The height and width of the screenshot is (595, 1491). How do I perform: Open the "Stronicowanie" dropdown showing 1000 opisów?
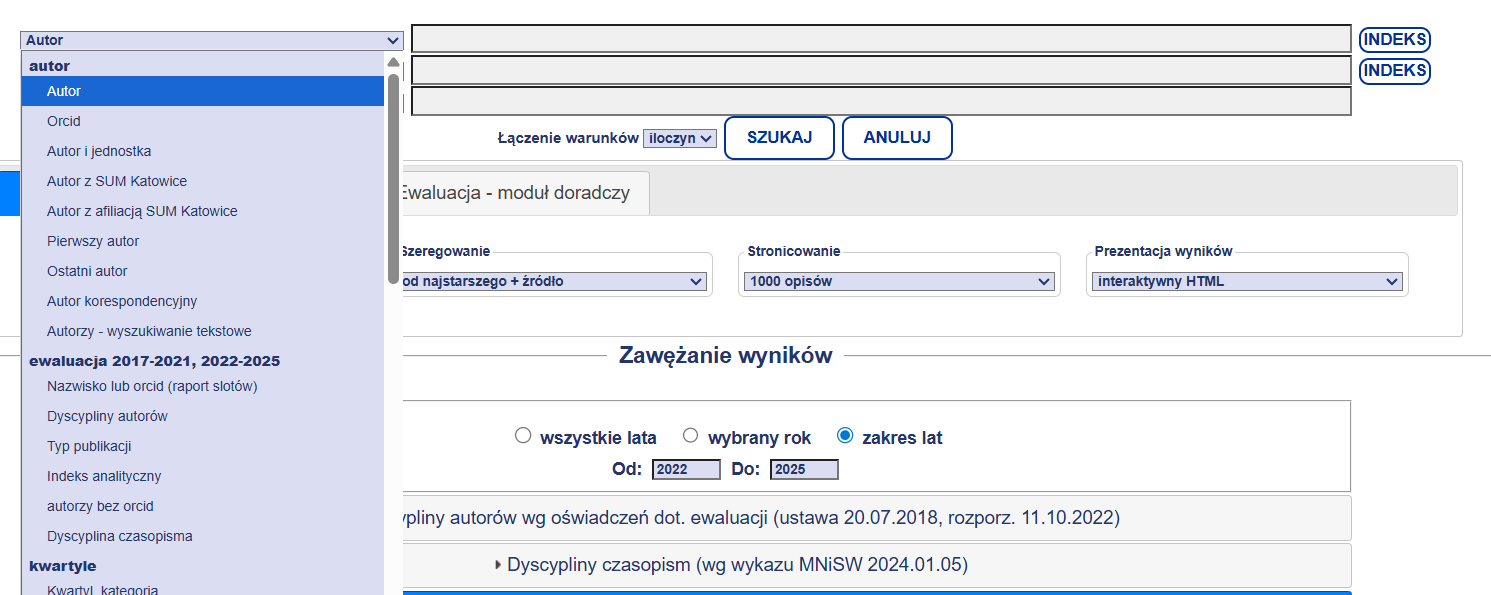click(898, 281)
